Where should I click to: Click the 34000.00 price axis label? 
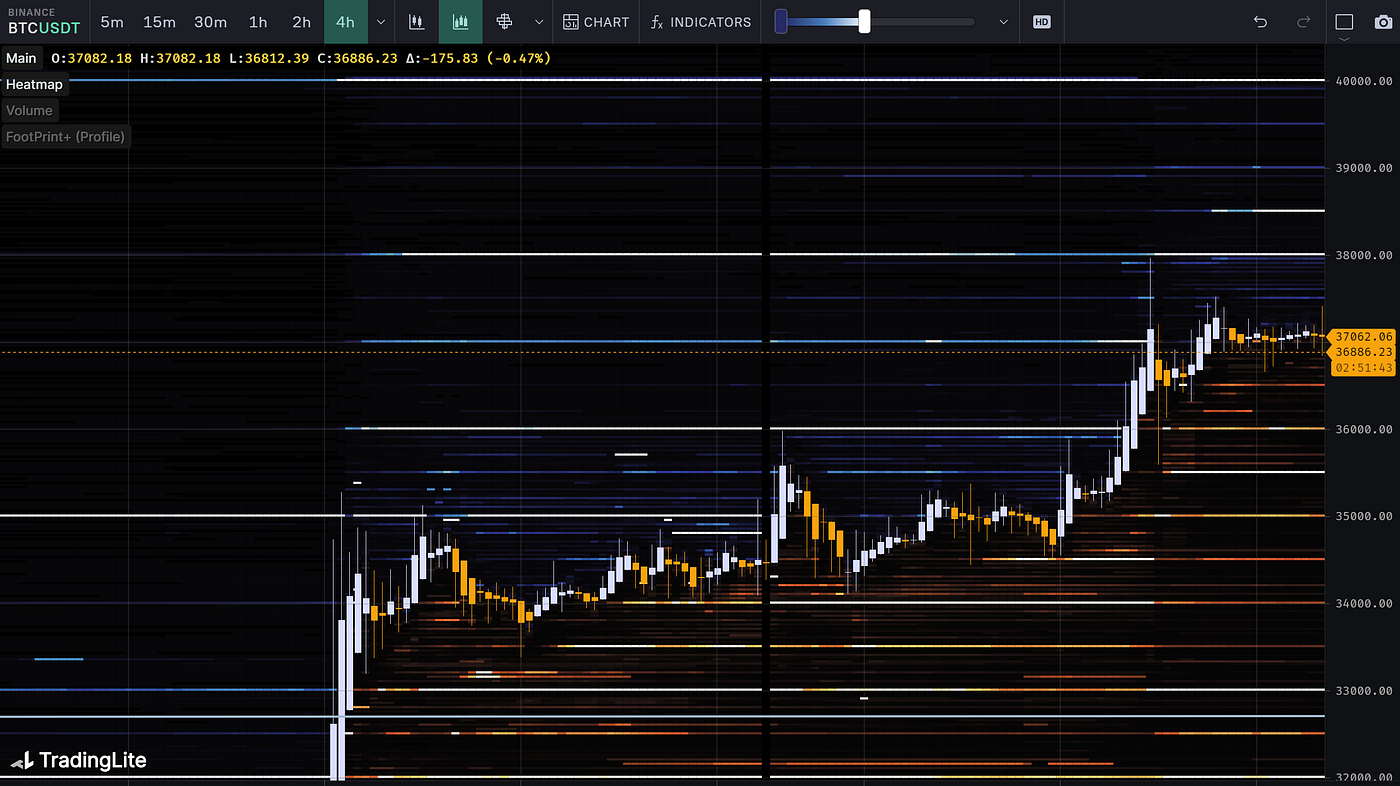1364,603
